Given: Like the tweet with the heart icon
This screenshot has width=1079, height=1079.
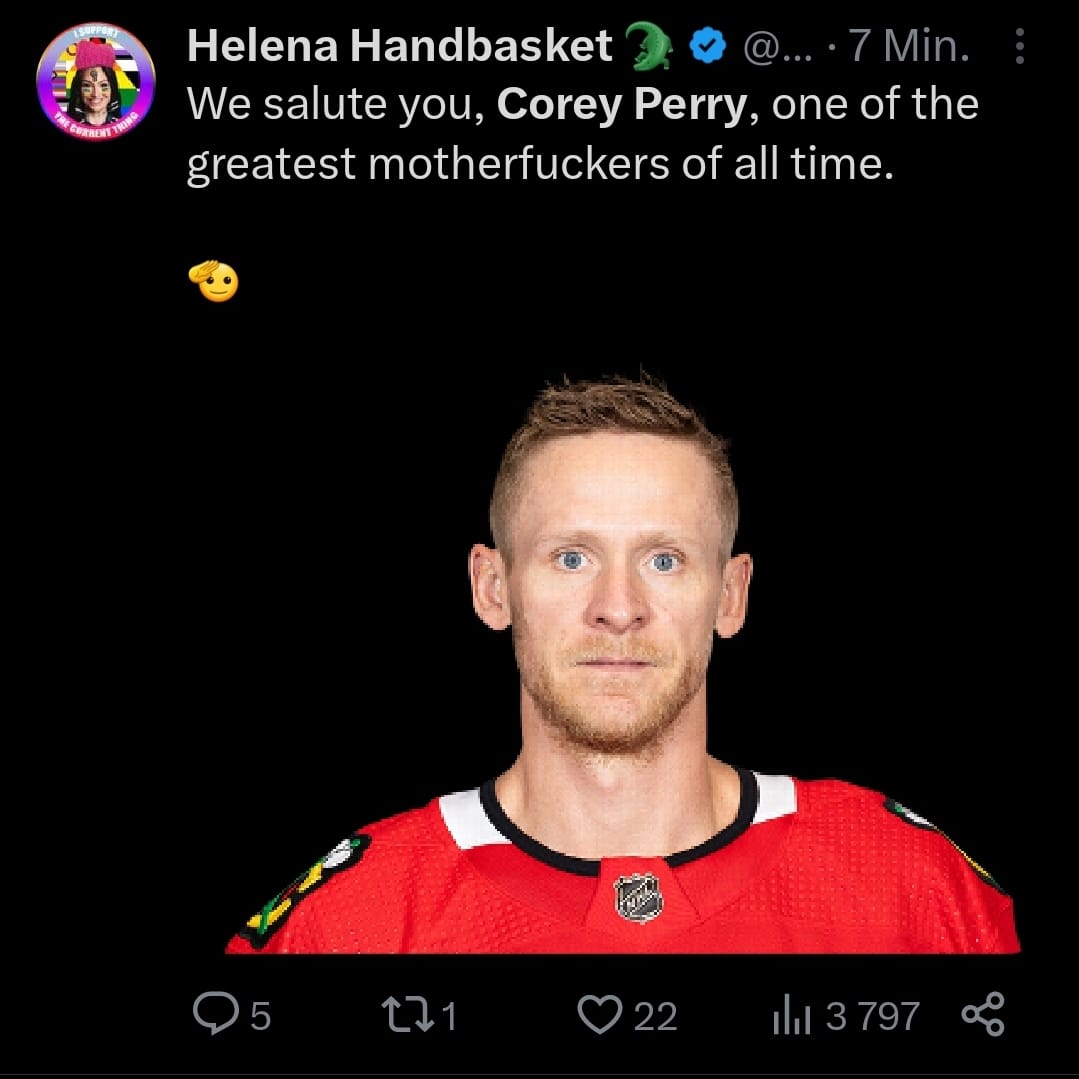Looking at the screenshot, I should [x=599, y=1015].
